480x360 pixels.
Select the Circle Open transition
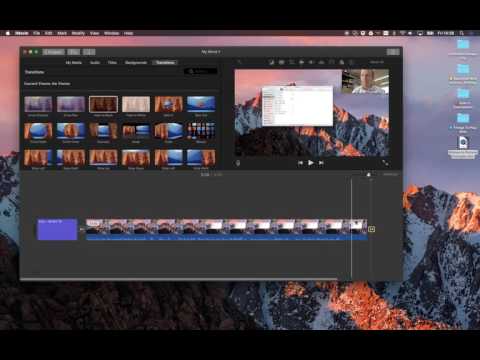click(38, 131)
